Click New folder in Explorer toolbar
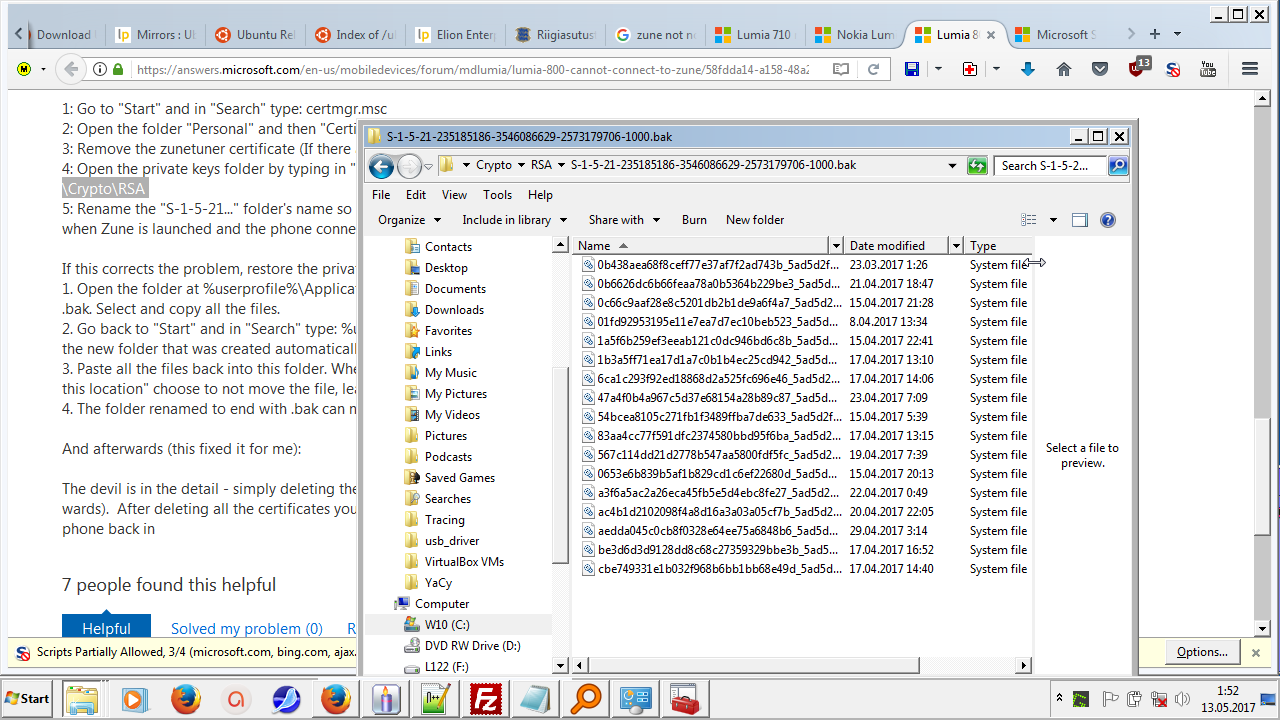The image size is (1280, 720). tap(755, 220)
